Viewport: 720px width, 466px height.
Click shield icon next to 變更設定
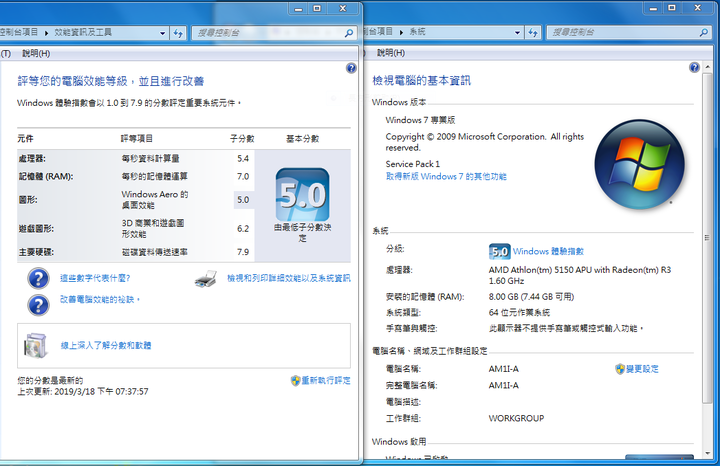[620, 369]
